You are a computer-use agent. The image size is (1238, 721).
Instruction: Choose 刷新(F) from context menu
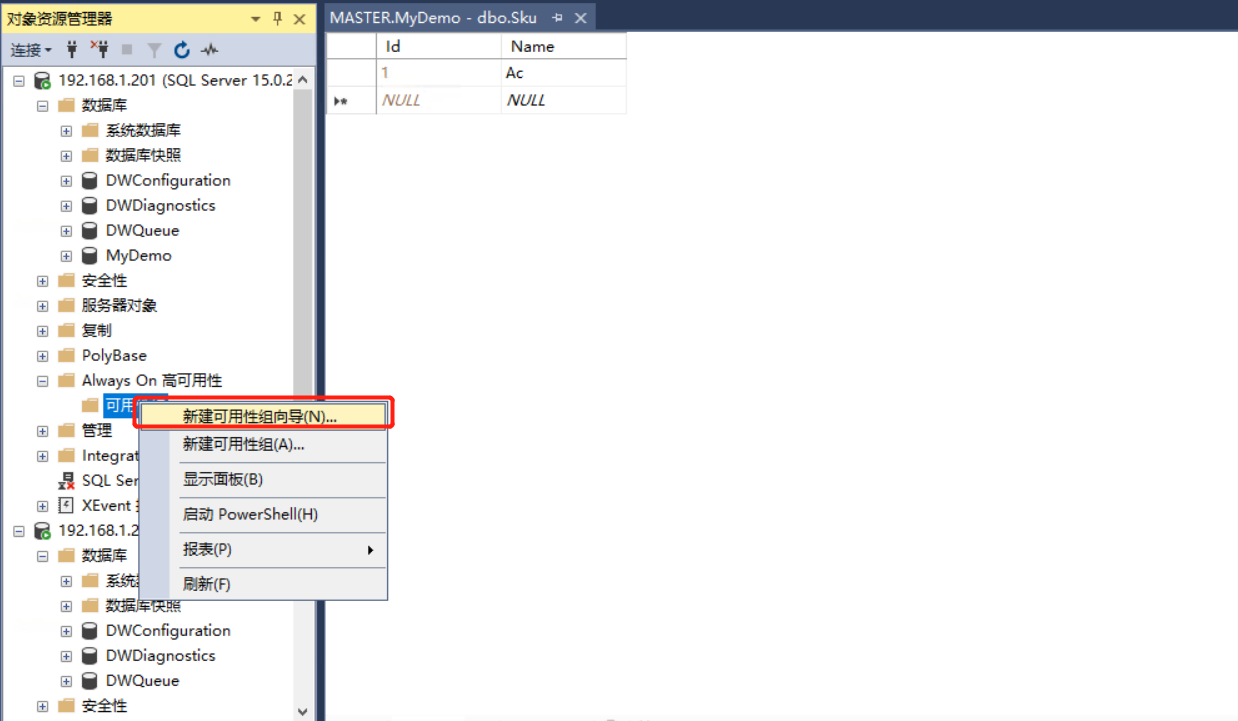pyautogui.click(x=262, y=584)
